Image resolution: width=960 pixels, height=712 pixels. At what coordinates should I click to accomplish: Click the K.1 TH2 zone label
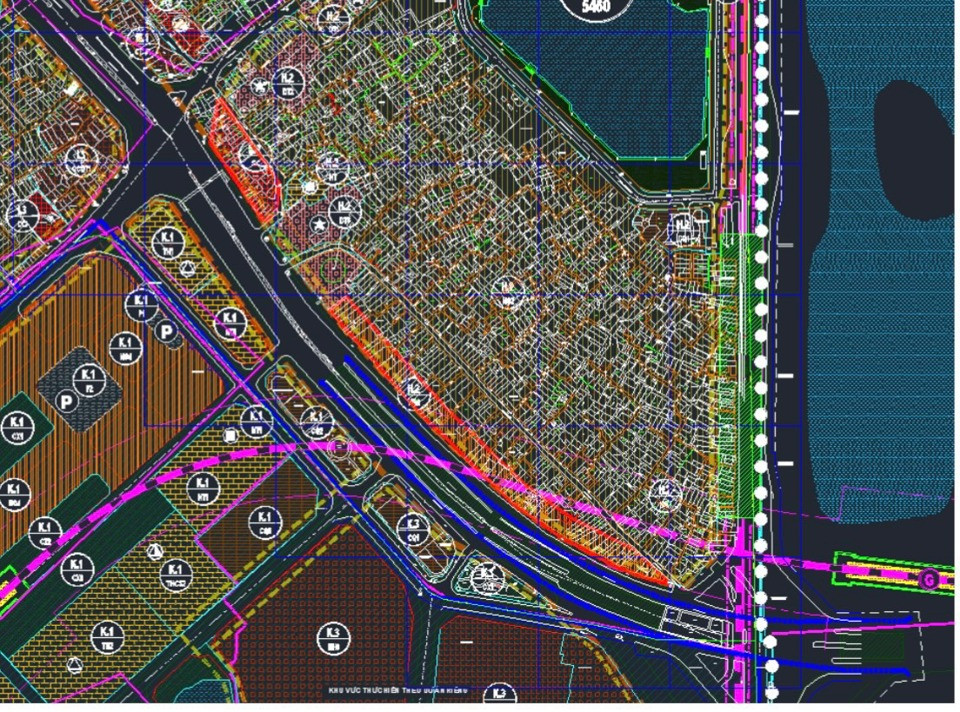[108, 635]
